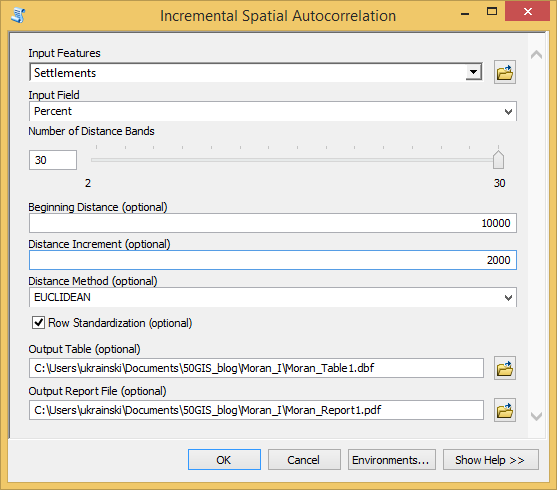Click the distance bands number box showing 30
The image size is (557, 490).
[x=53, y=160]
